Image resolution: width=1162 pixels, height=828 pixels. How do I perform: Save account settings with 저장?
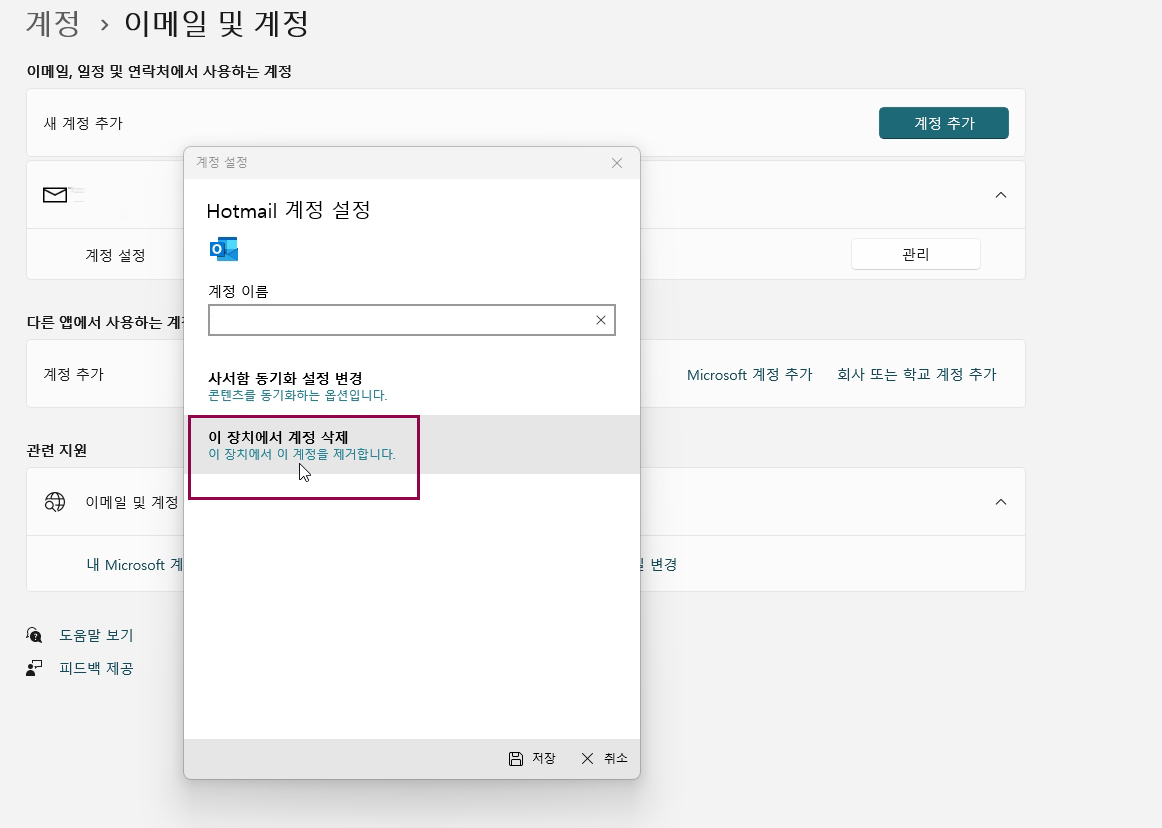532,758
